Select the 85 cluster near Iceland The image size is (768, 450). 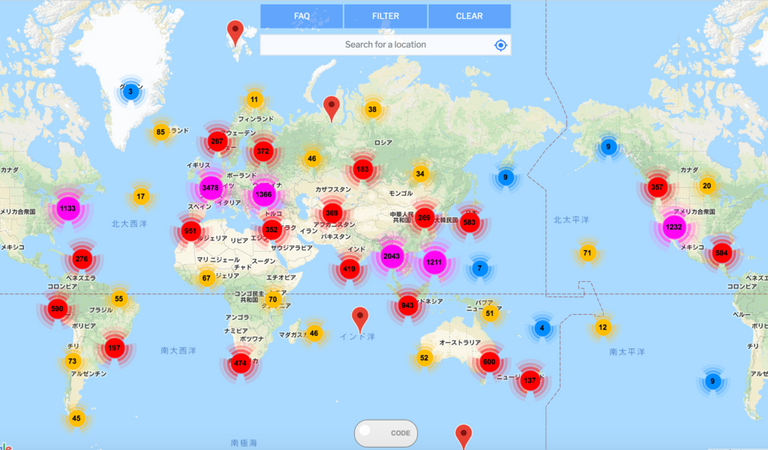pyautogui.click(x=161, y=132)
